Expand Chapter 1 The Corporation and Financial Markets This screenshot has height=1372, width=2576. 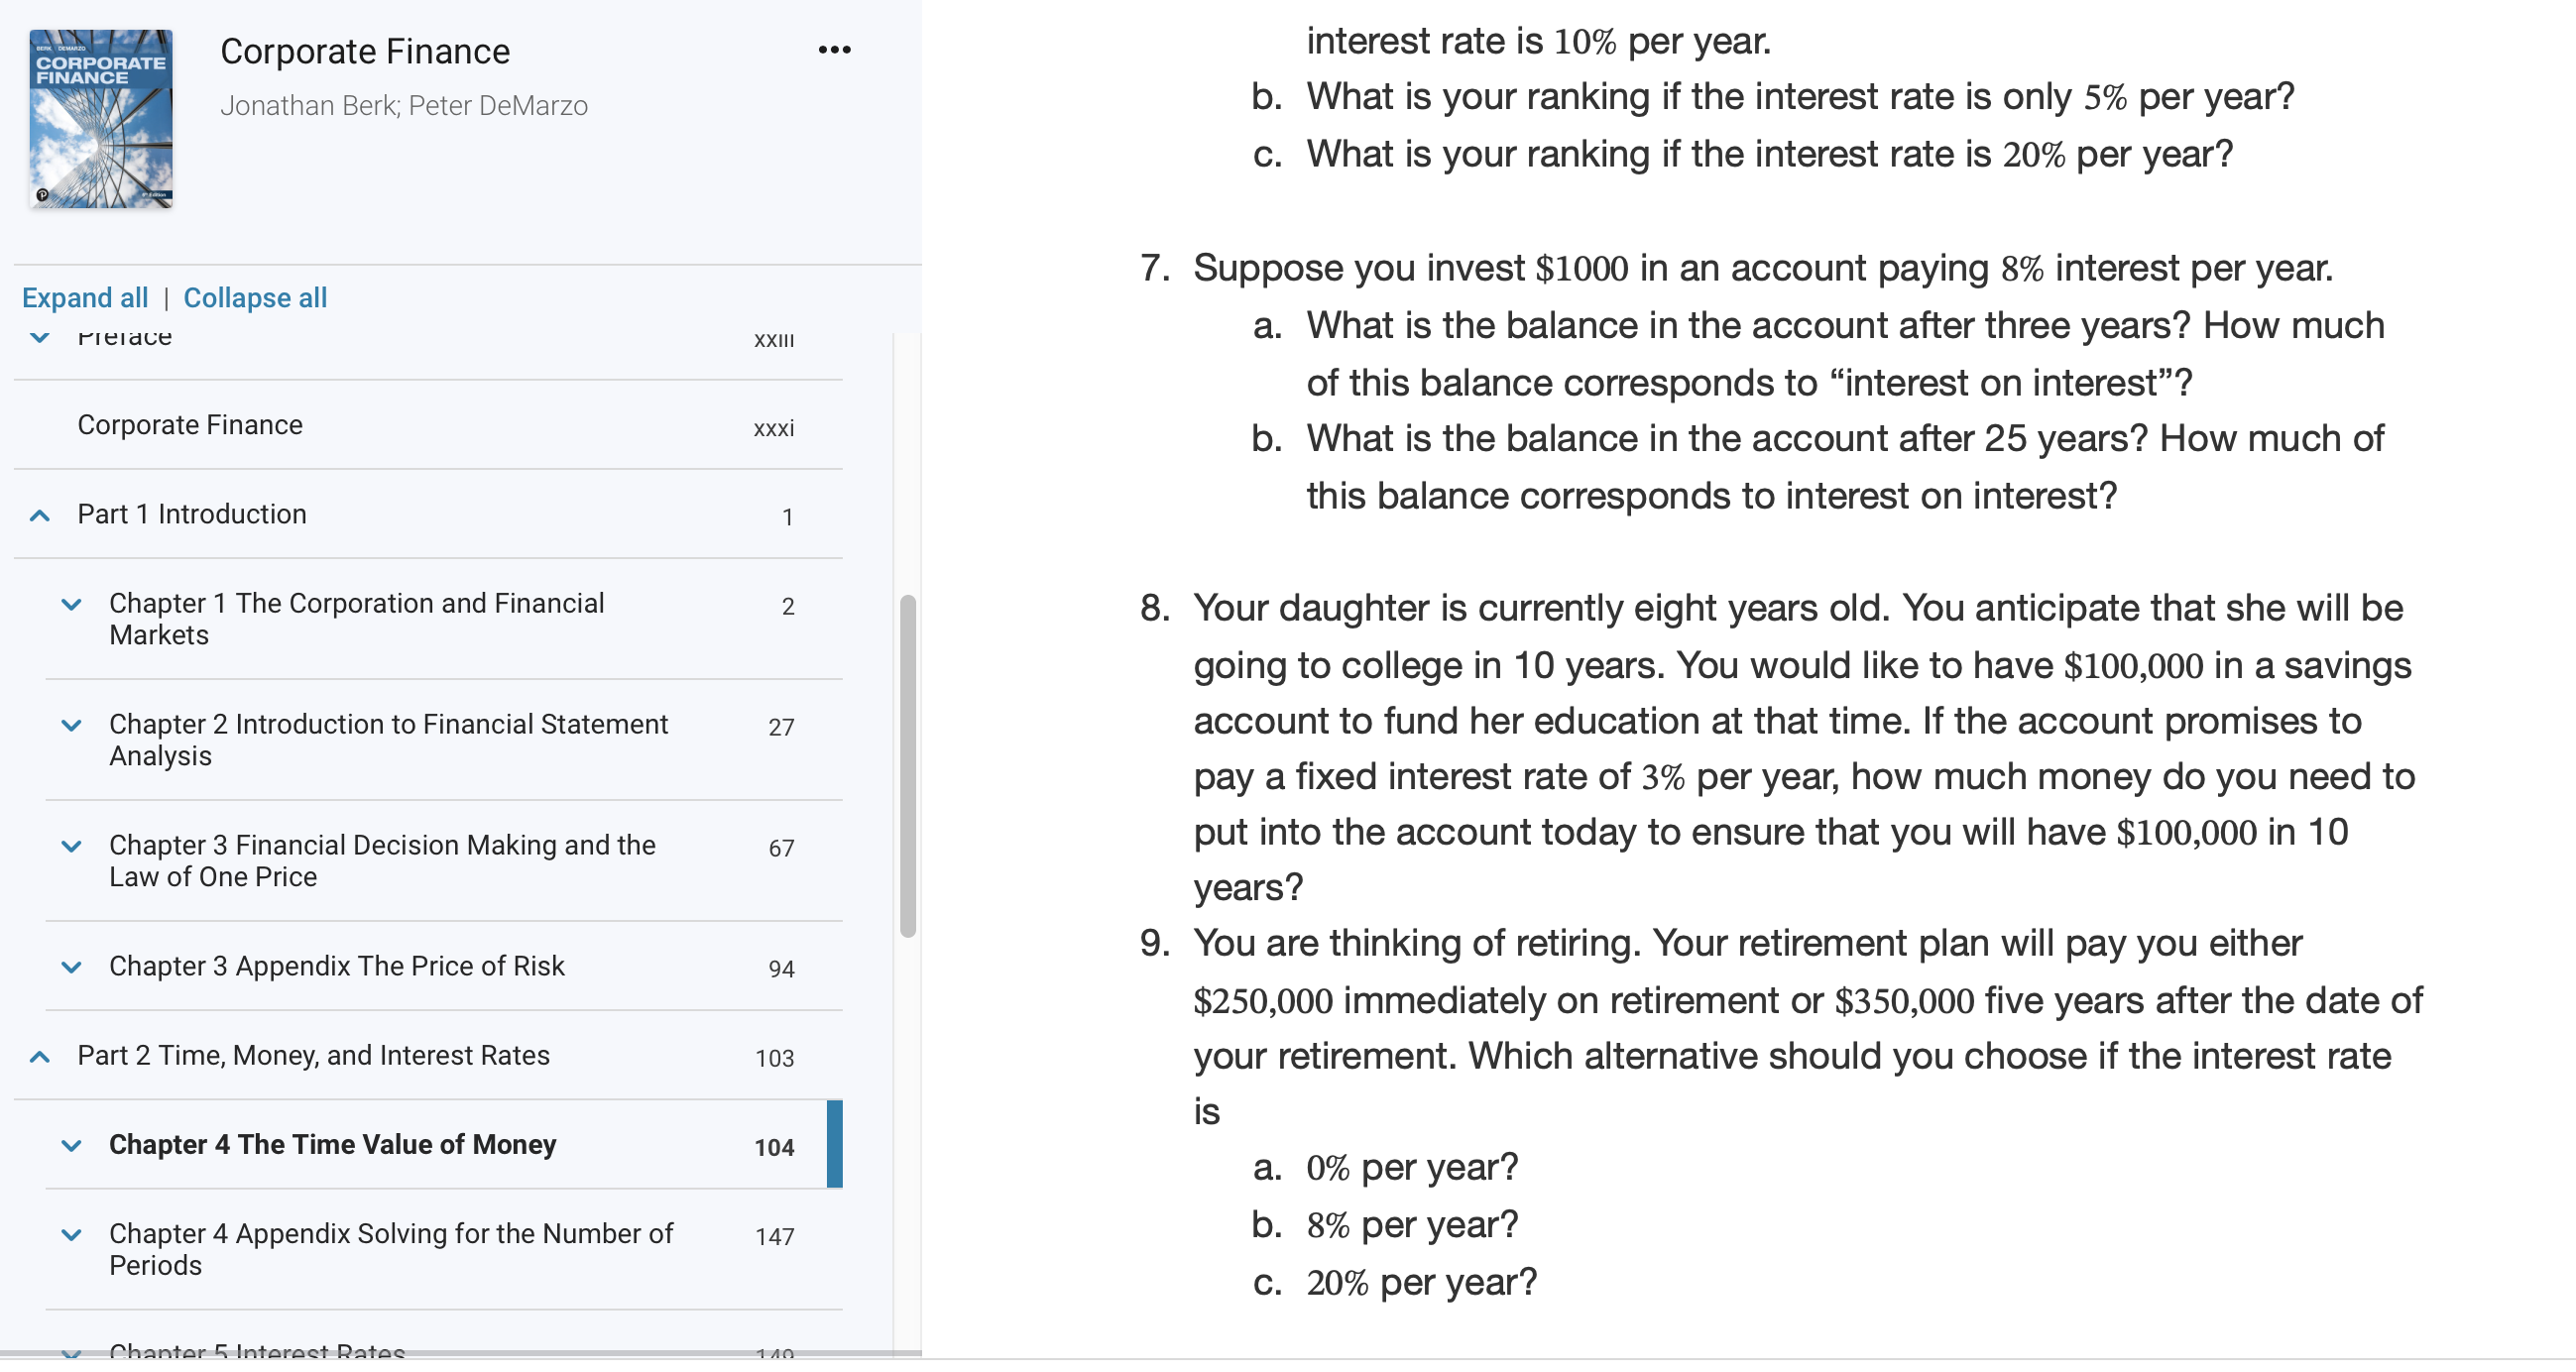click(71, 605)
